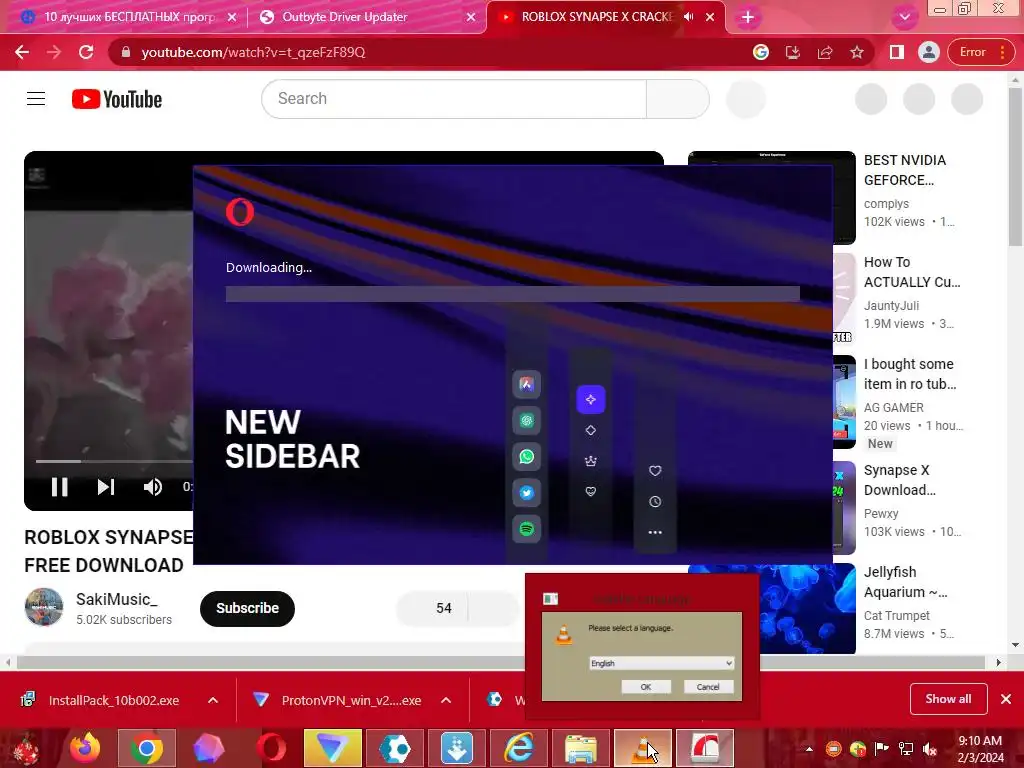Click the Opera logo in the installer

(x=240, y=212)
